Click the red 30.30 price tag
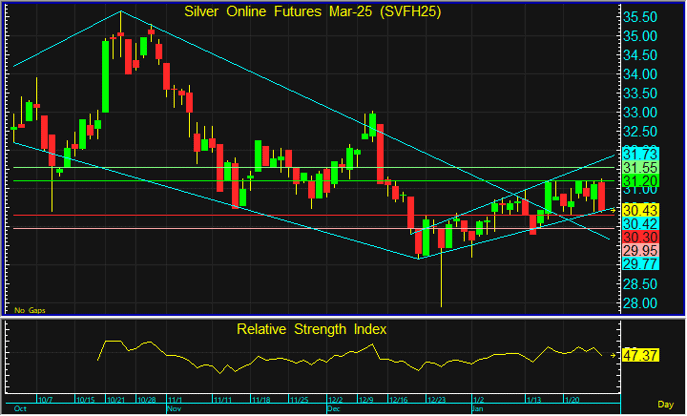This screenshot has height=416, width=687. click(x=638, y=236)
